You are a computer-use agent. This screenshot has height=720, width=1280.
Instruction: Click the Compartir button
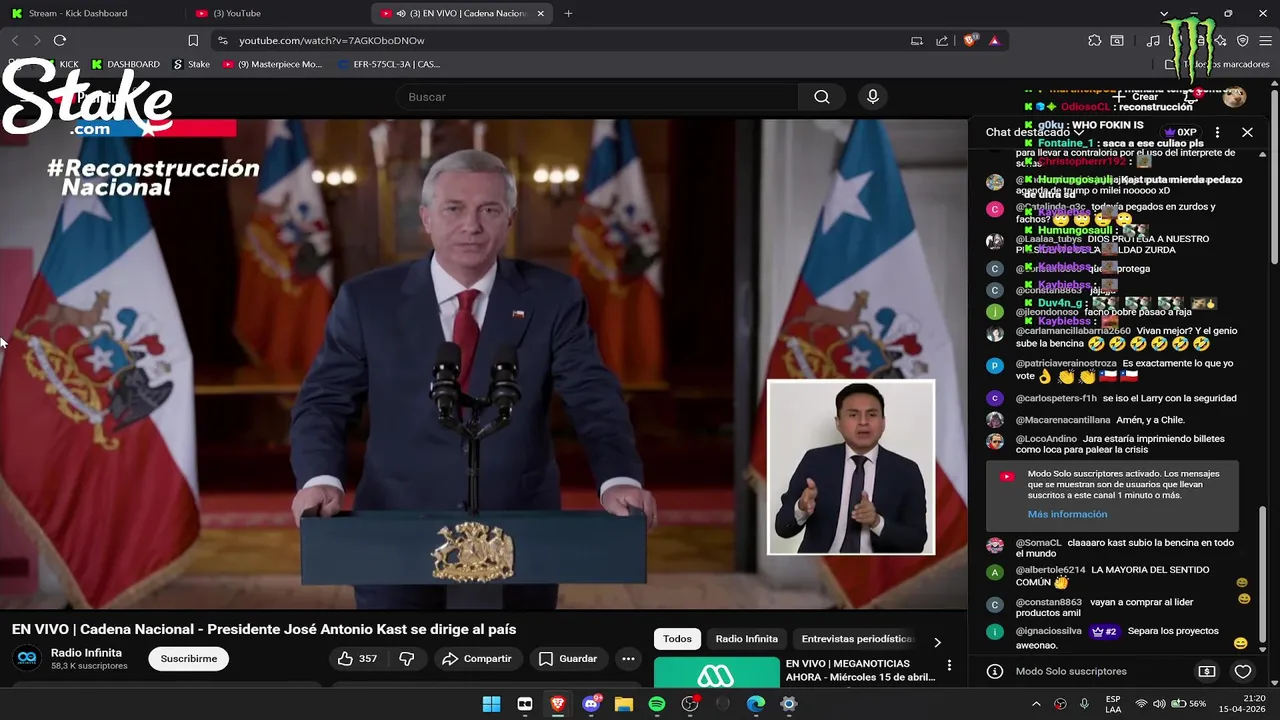click(477, 658)
